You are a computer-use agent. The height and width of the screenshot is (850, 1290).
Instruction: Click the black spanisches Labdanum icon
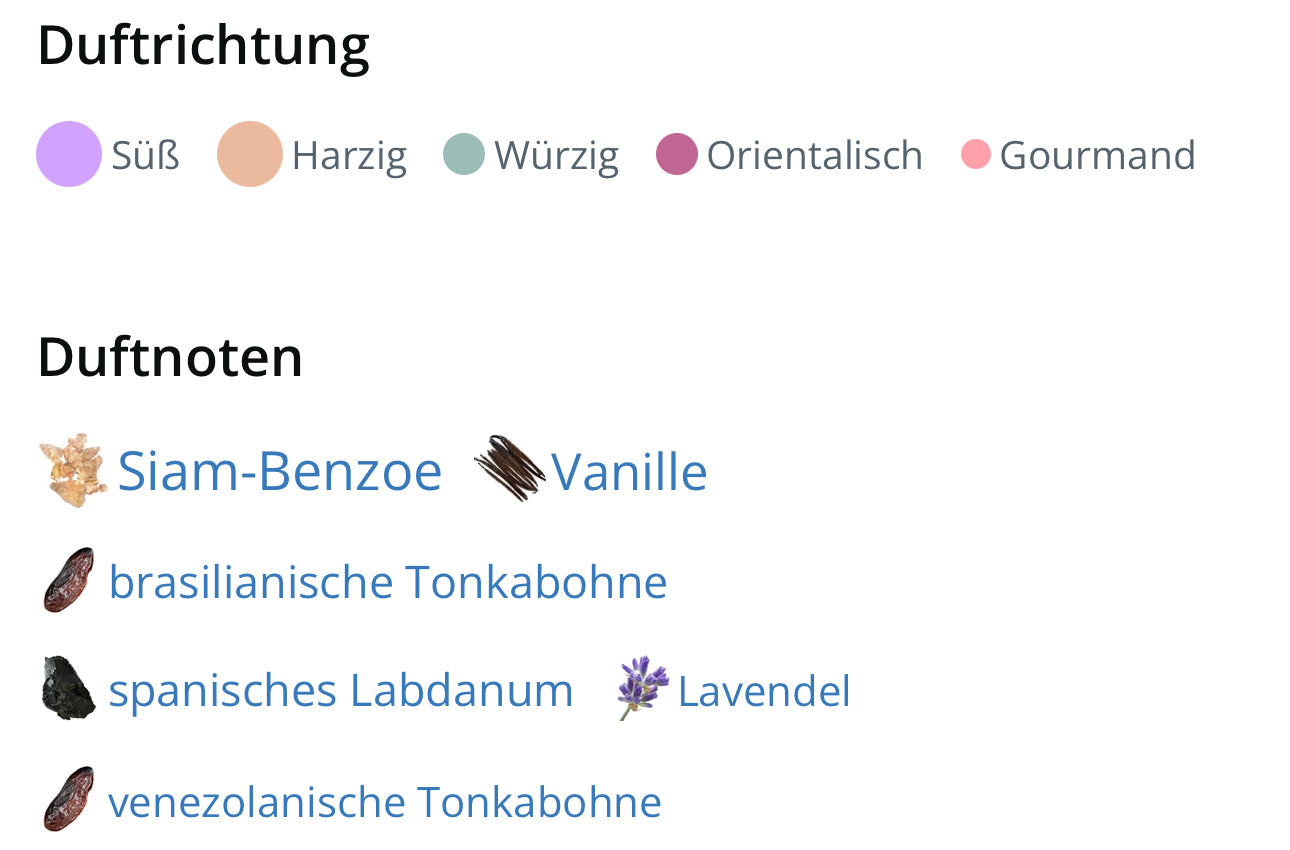(x=69, y=688)
